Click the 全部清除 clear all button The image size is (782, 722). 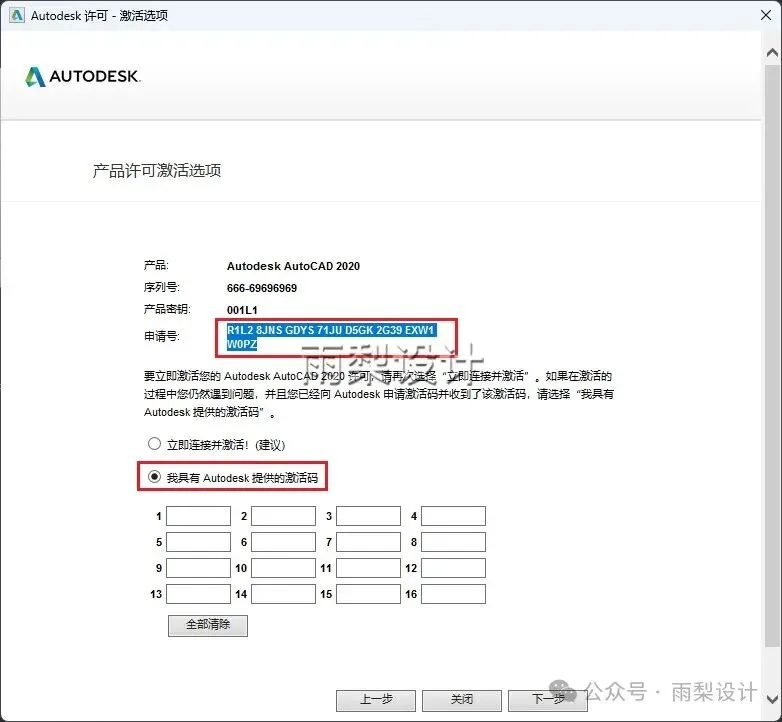(x=208, y=625)
